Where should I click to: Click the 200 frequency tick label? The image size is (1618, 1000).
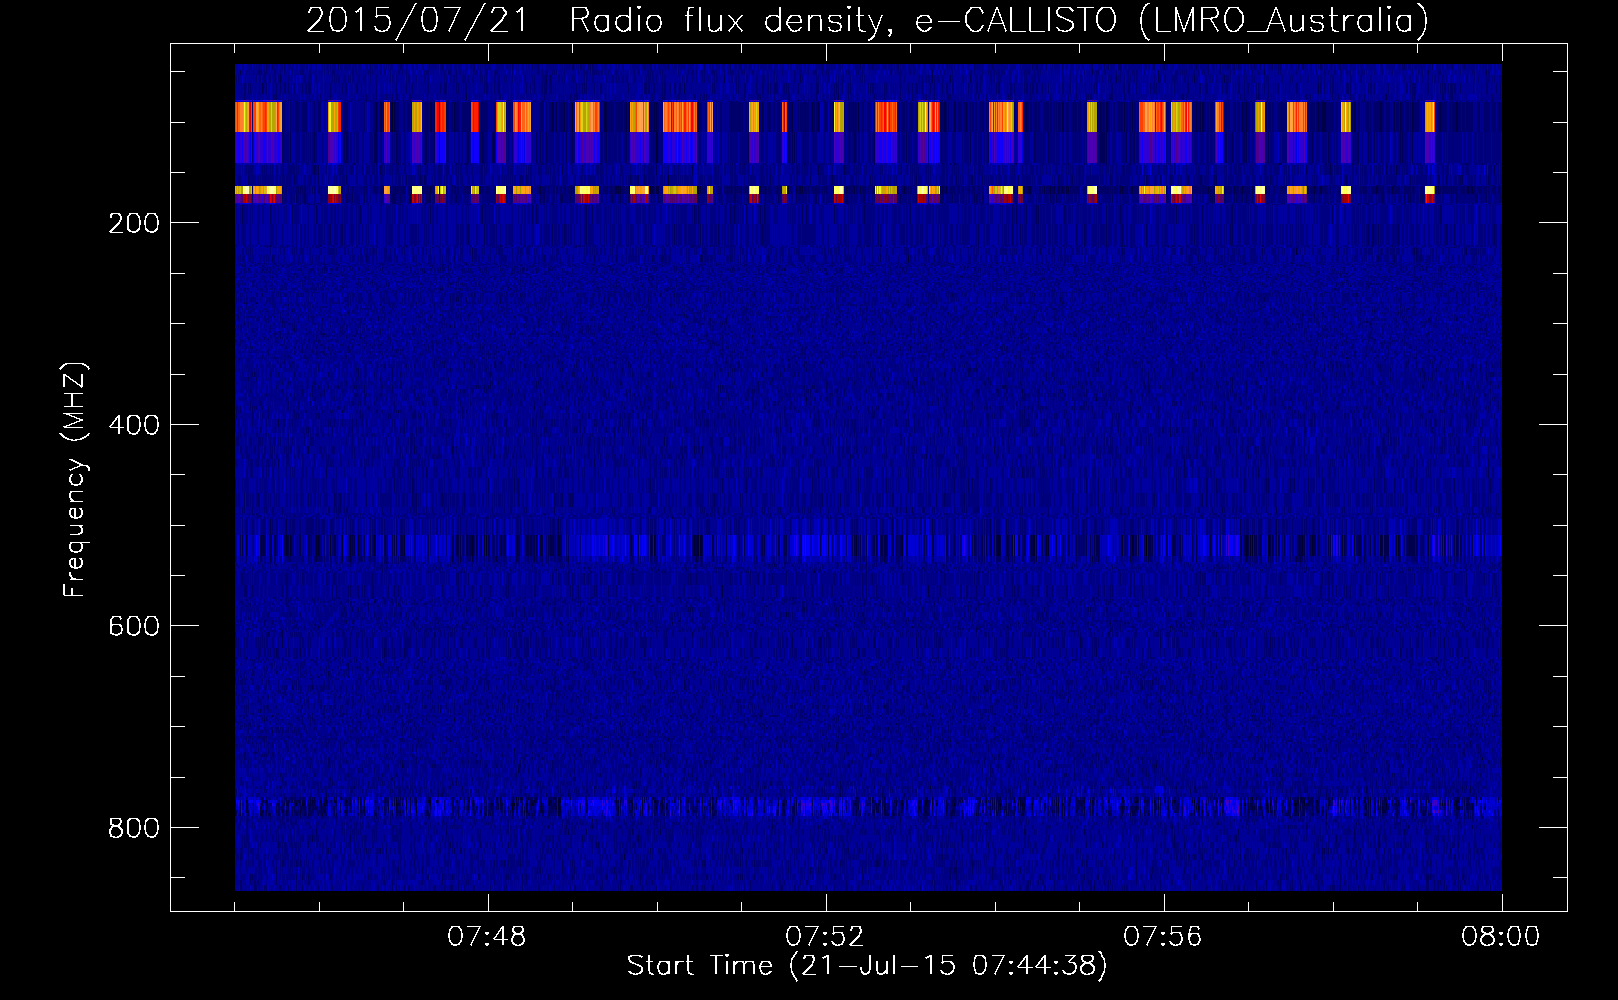134,223
